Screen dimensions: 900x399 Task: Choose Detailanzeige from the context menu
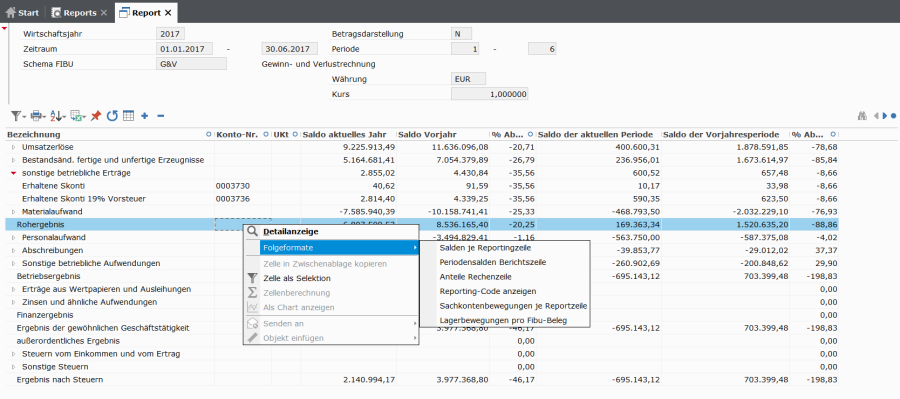tap(331, 232)
